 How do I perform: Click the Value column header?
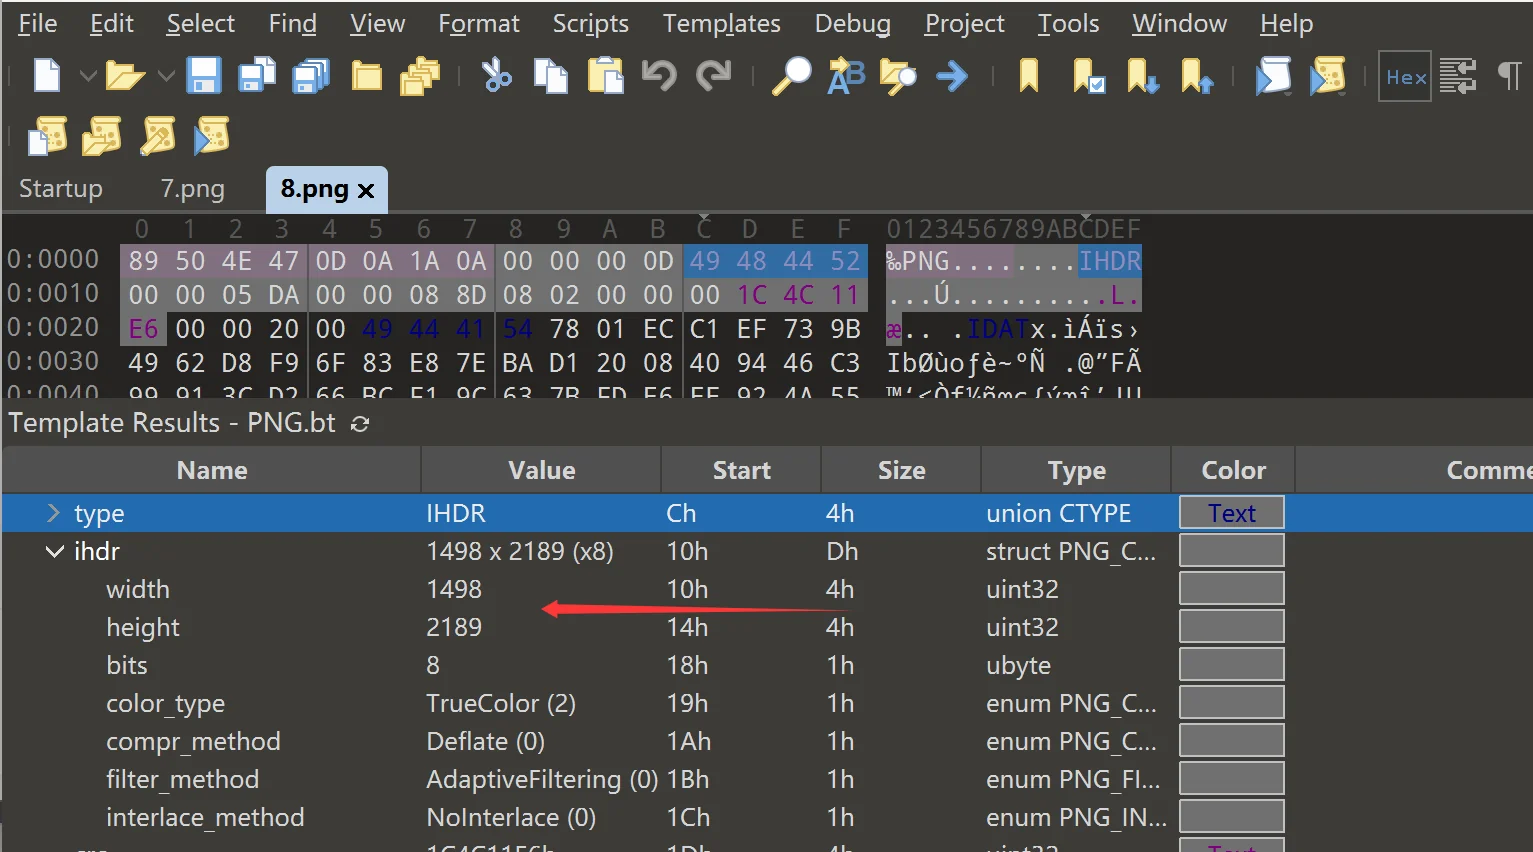pos(541,470)
